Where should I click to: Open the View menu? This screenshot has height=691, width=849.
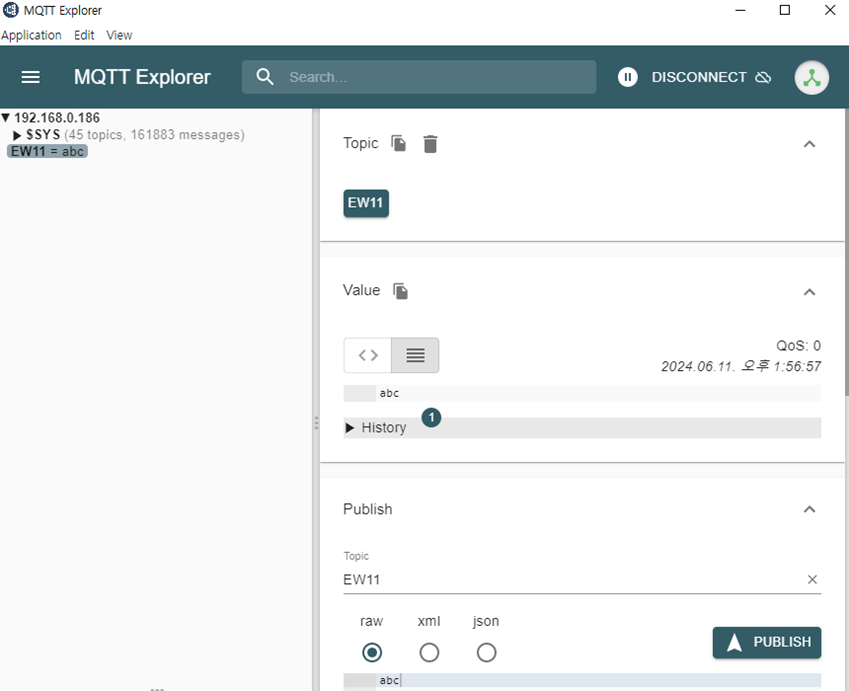119,35
